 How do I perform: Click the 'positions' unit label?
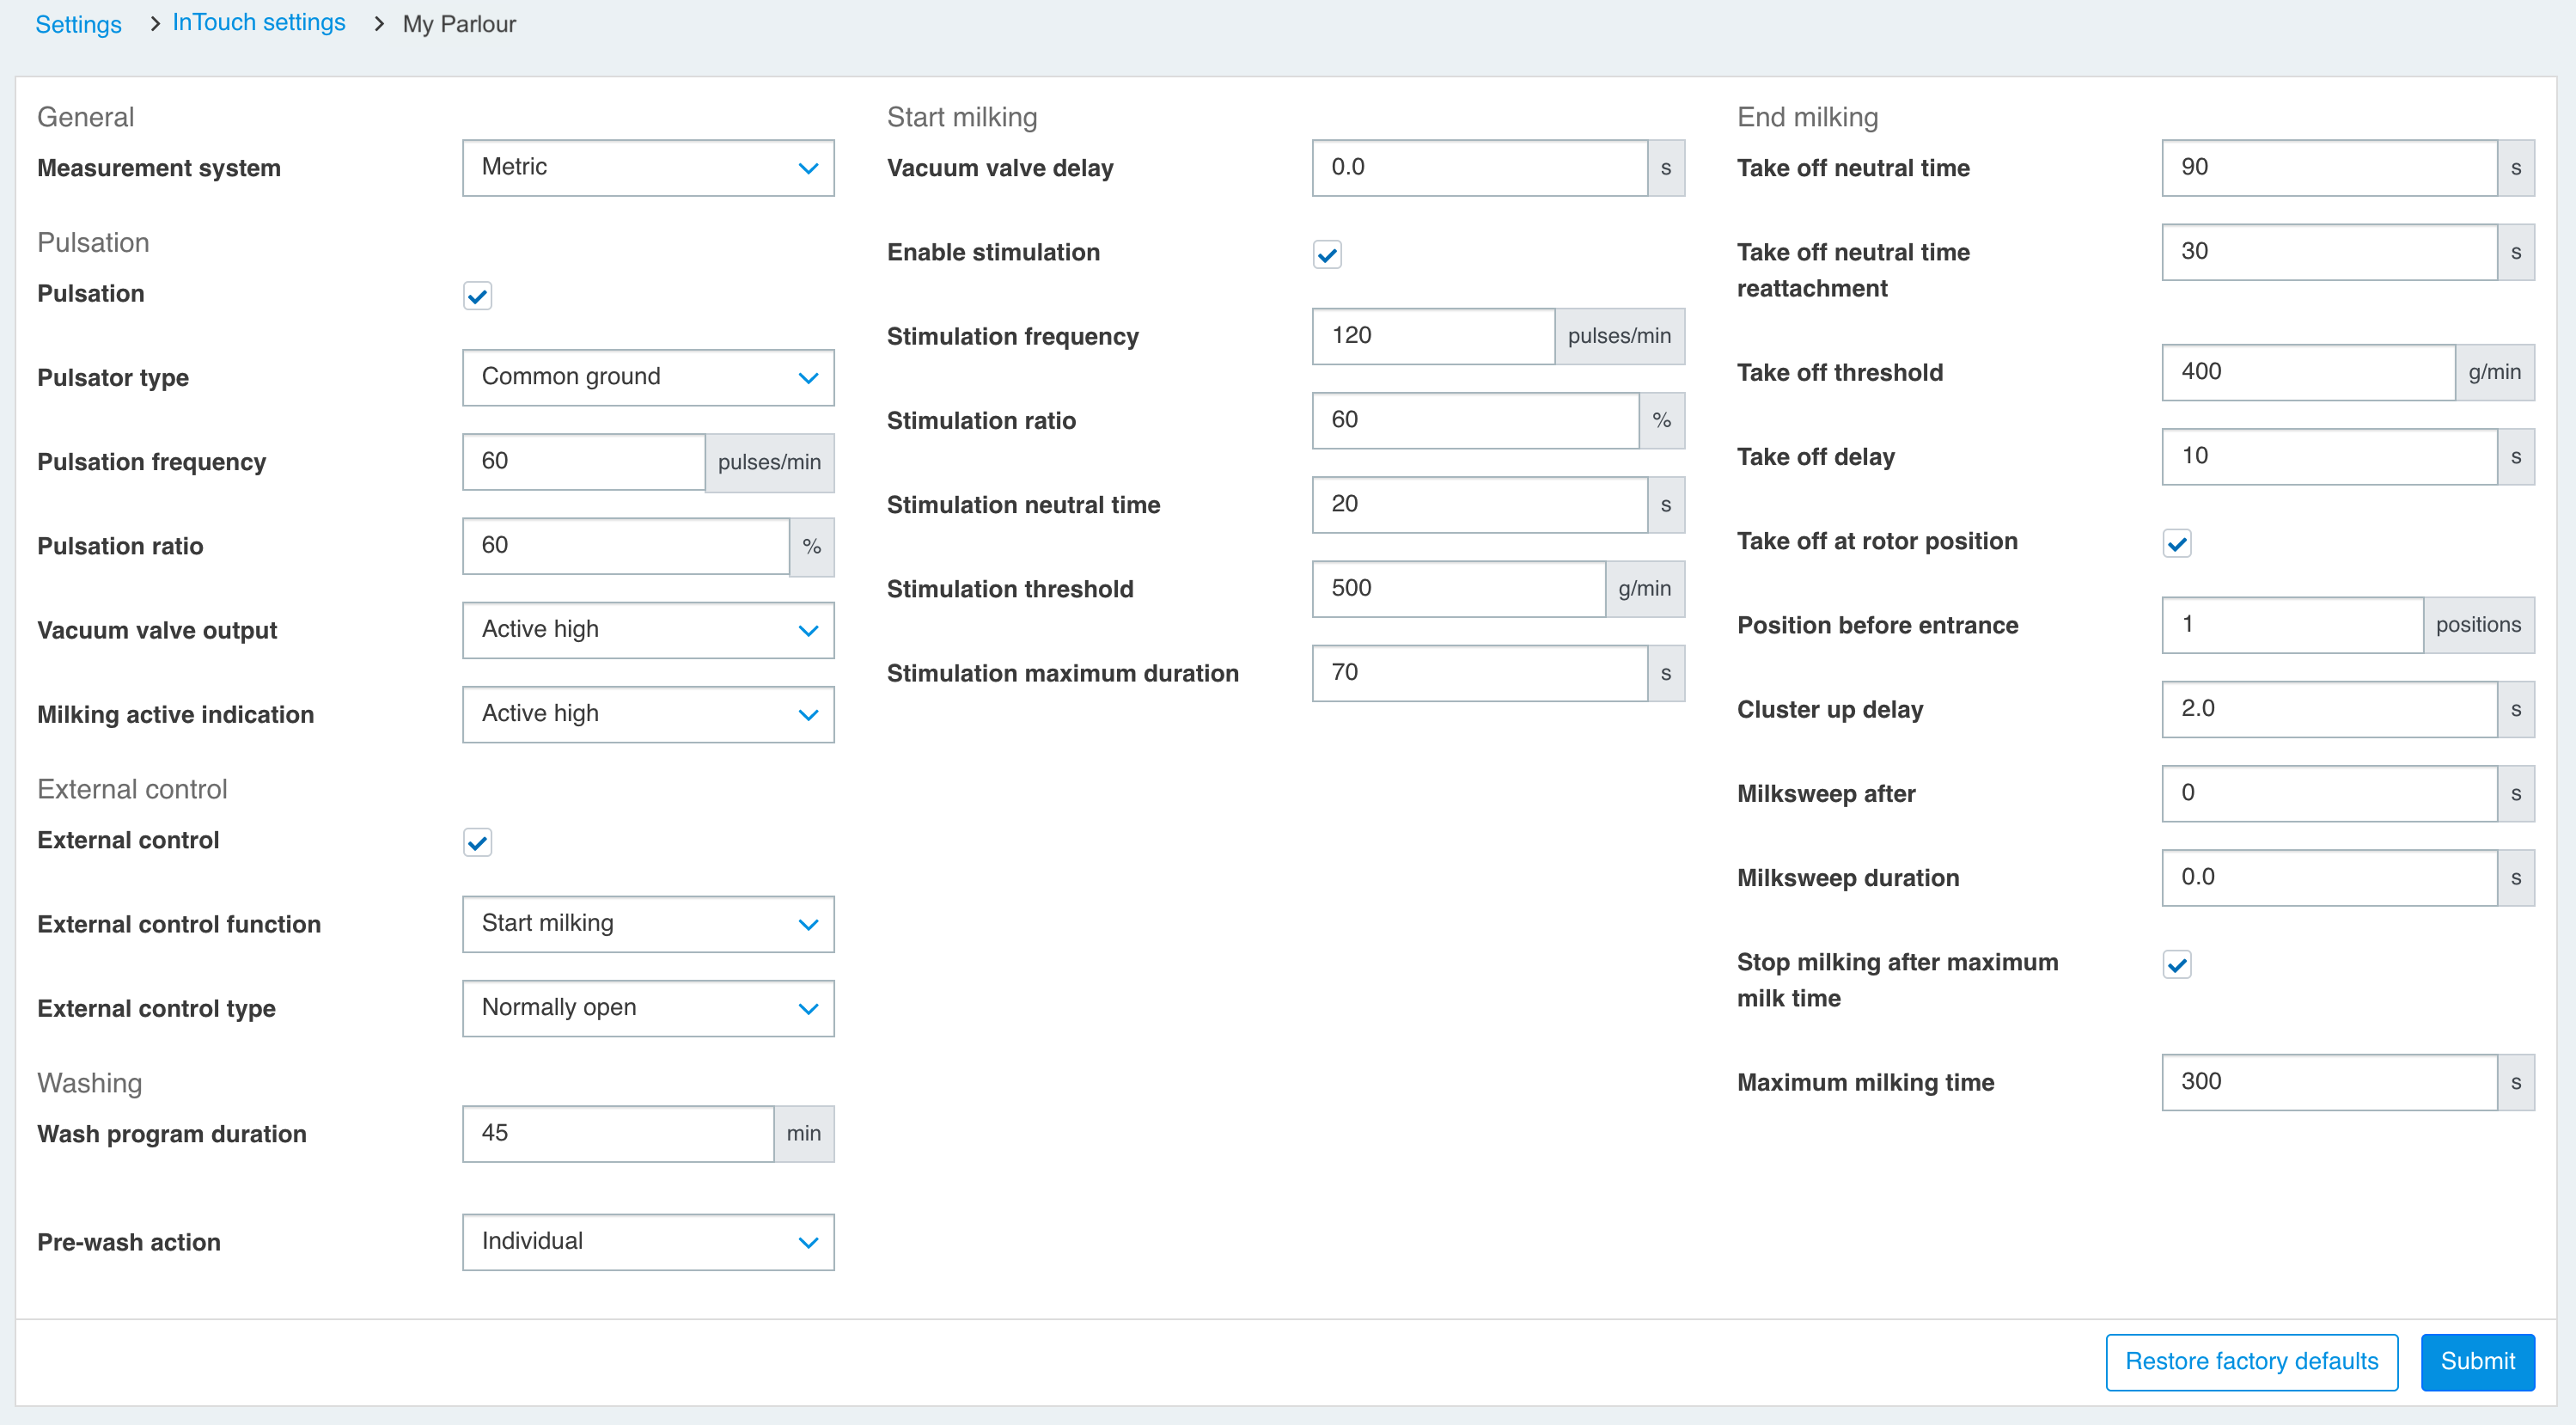coord(2478,625)
